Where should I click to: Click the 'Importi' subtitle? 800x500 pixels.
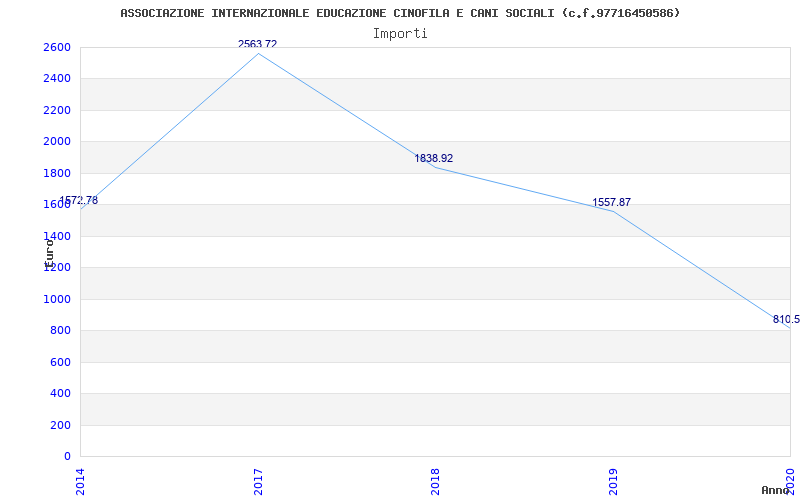pos(400,34)
